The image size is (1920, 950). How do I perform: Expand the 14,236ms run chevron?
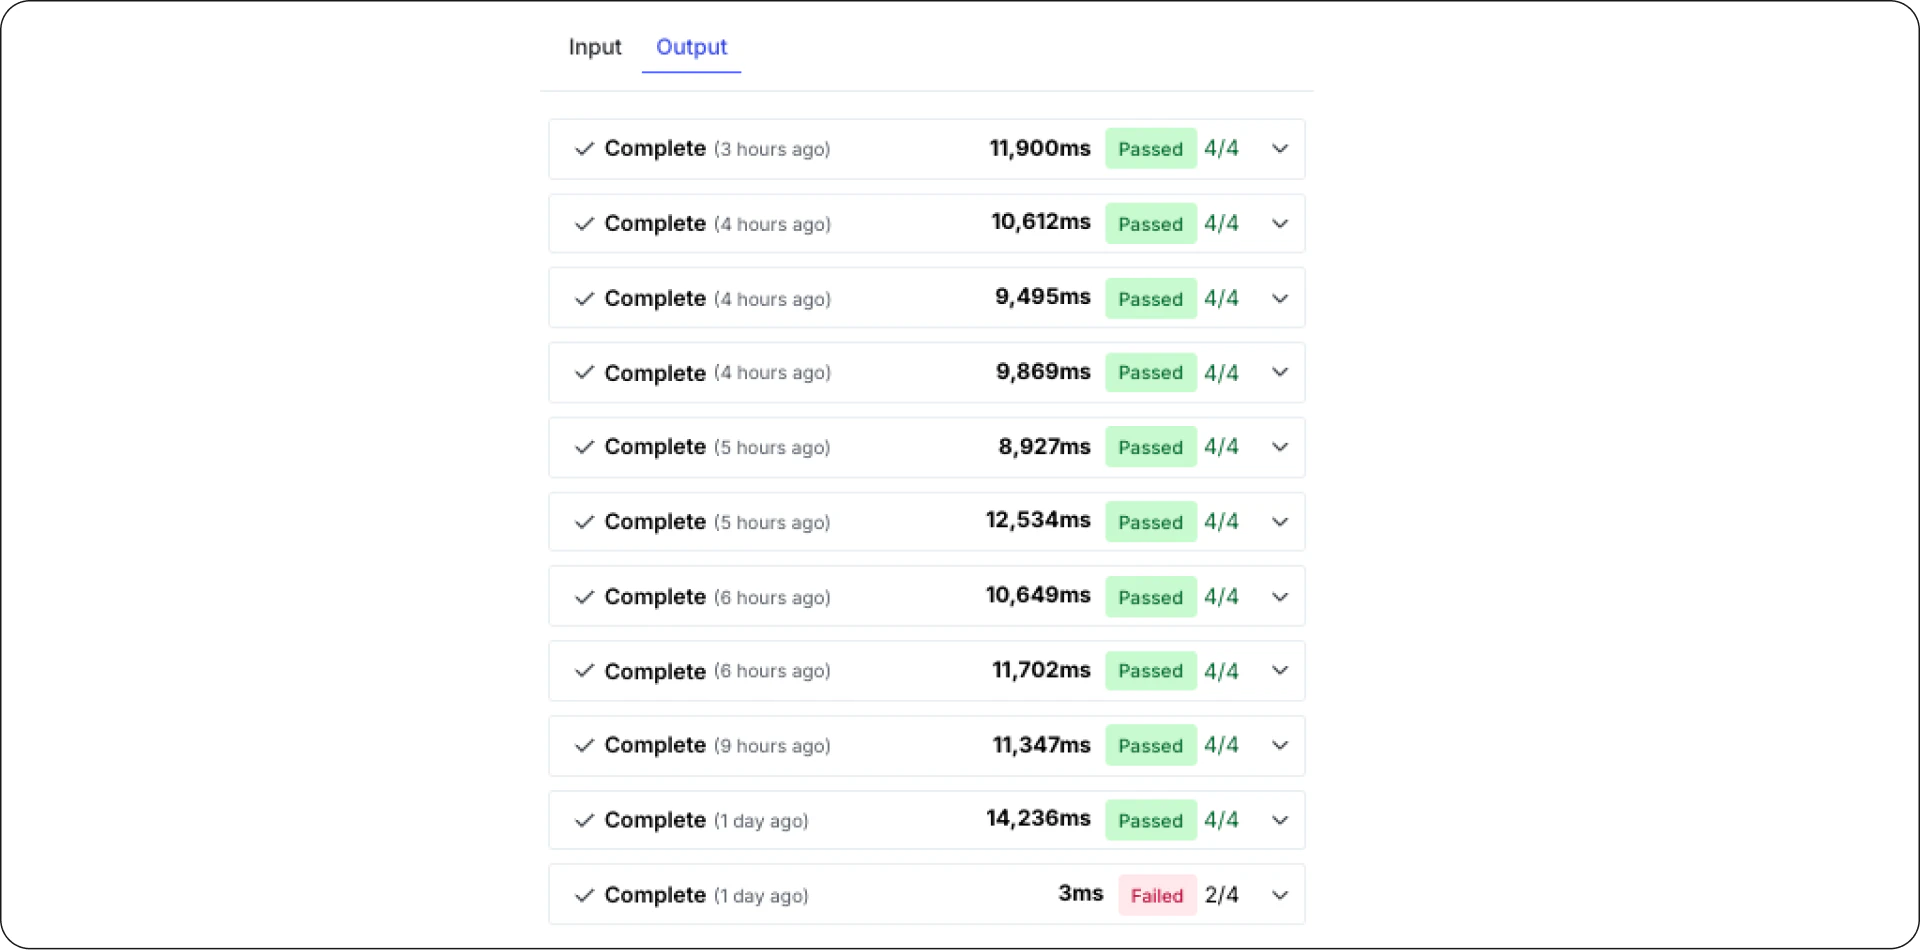tap(1280, 820)
